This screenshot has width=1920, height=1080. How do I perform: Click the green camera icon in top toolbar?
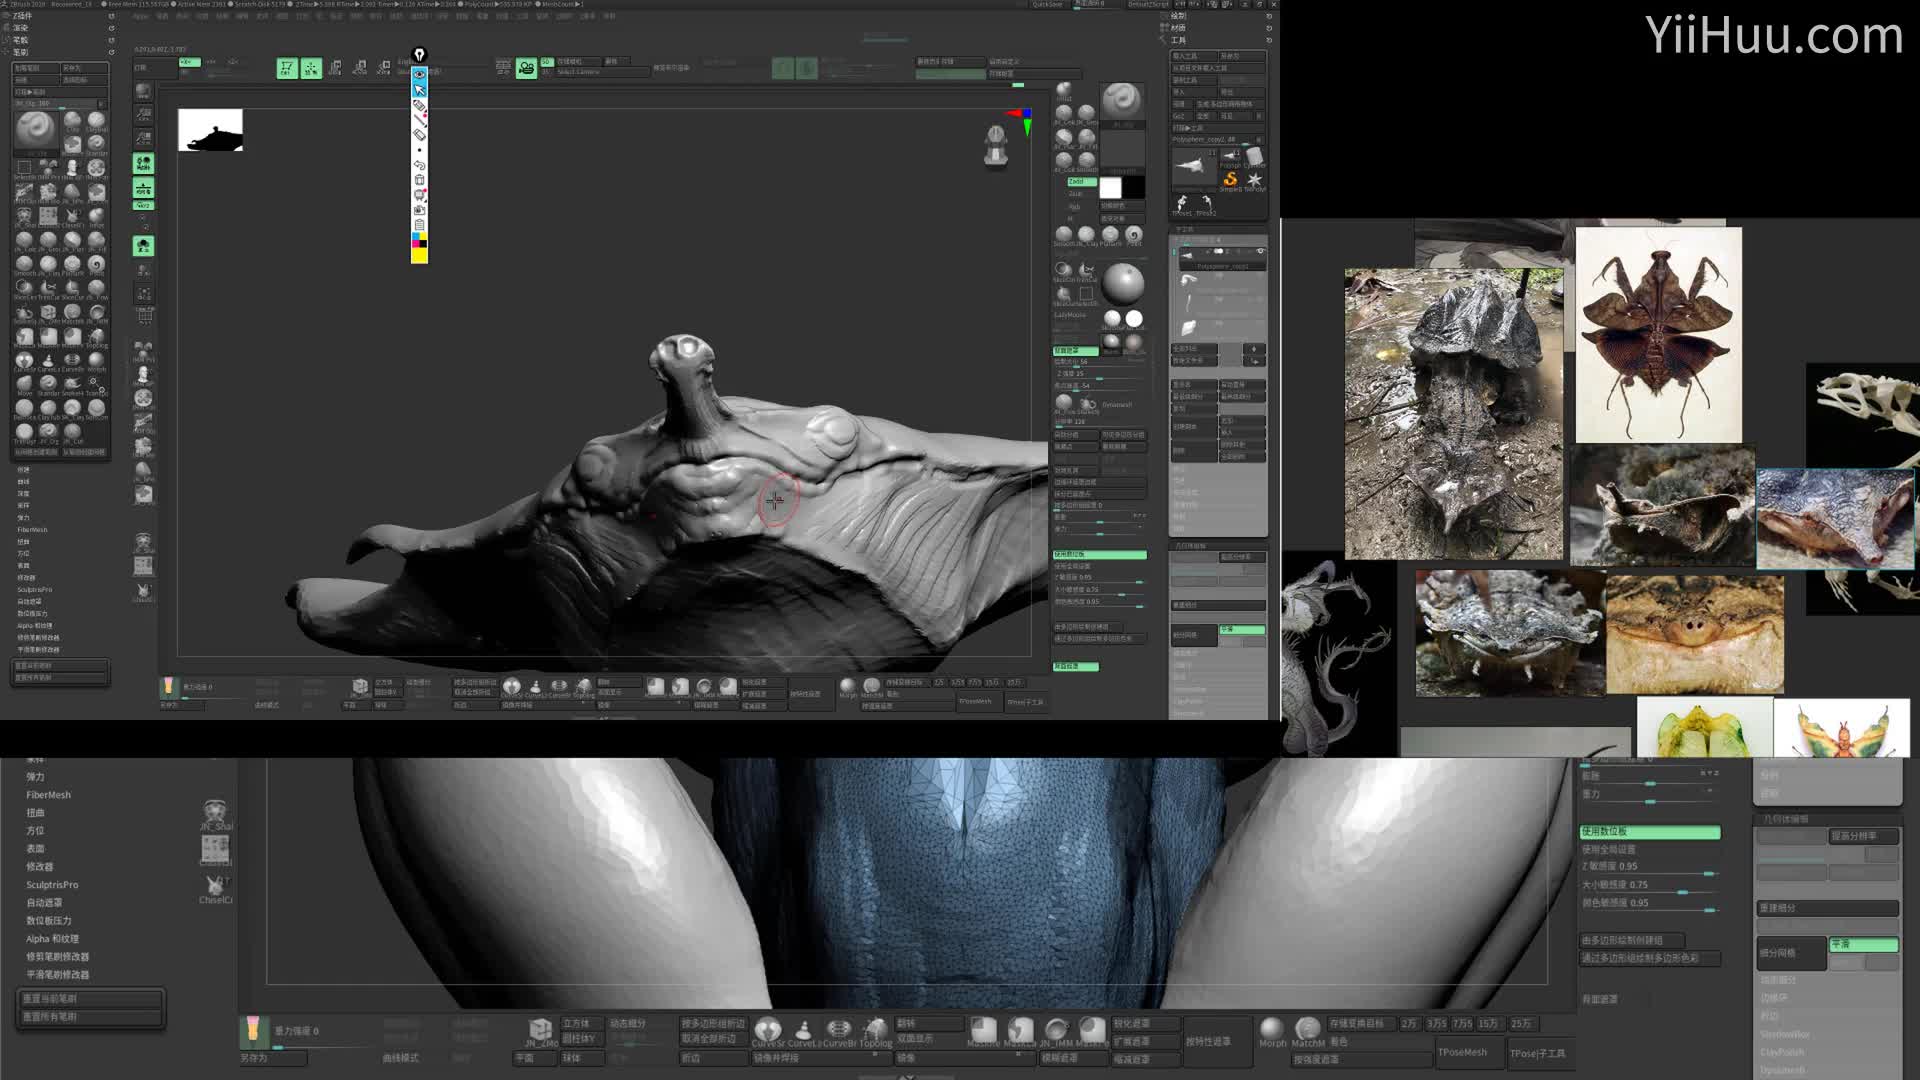526,68
